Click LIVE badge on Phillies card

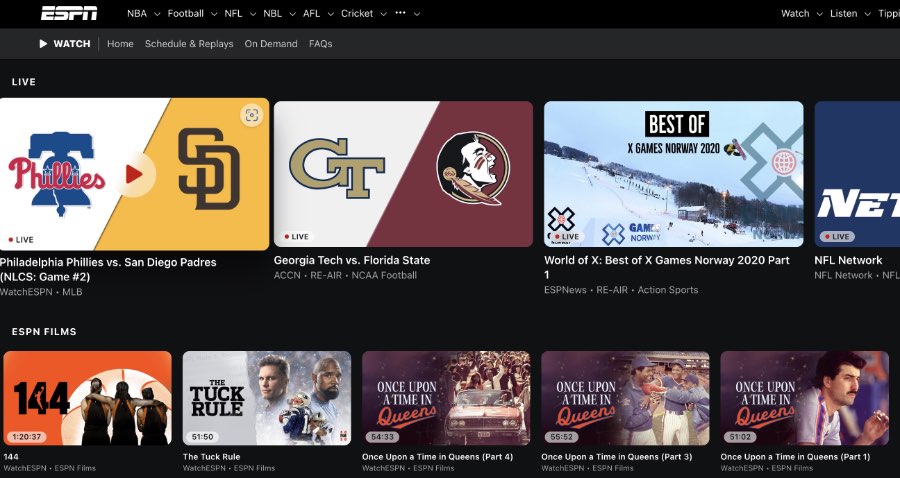(21, 240)
